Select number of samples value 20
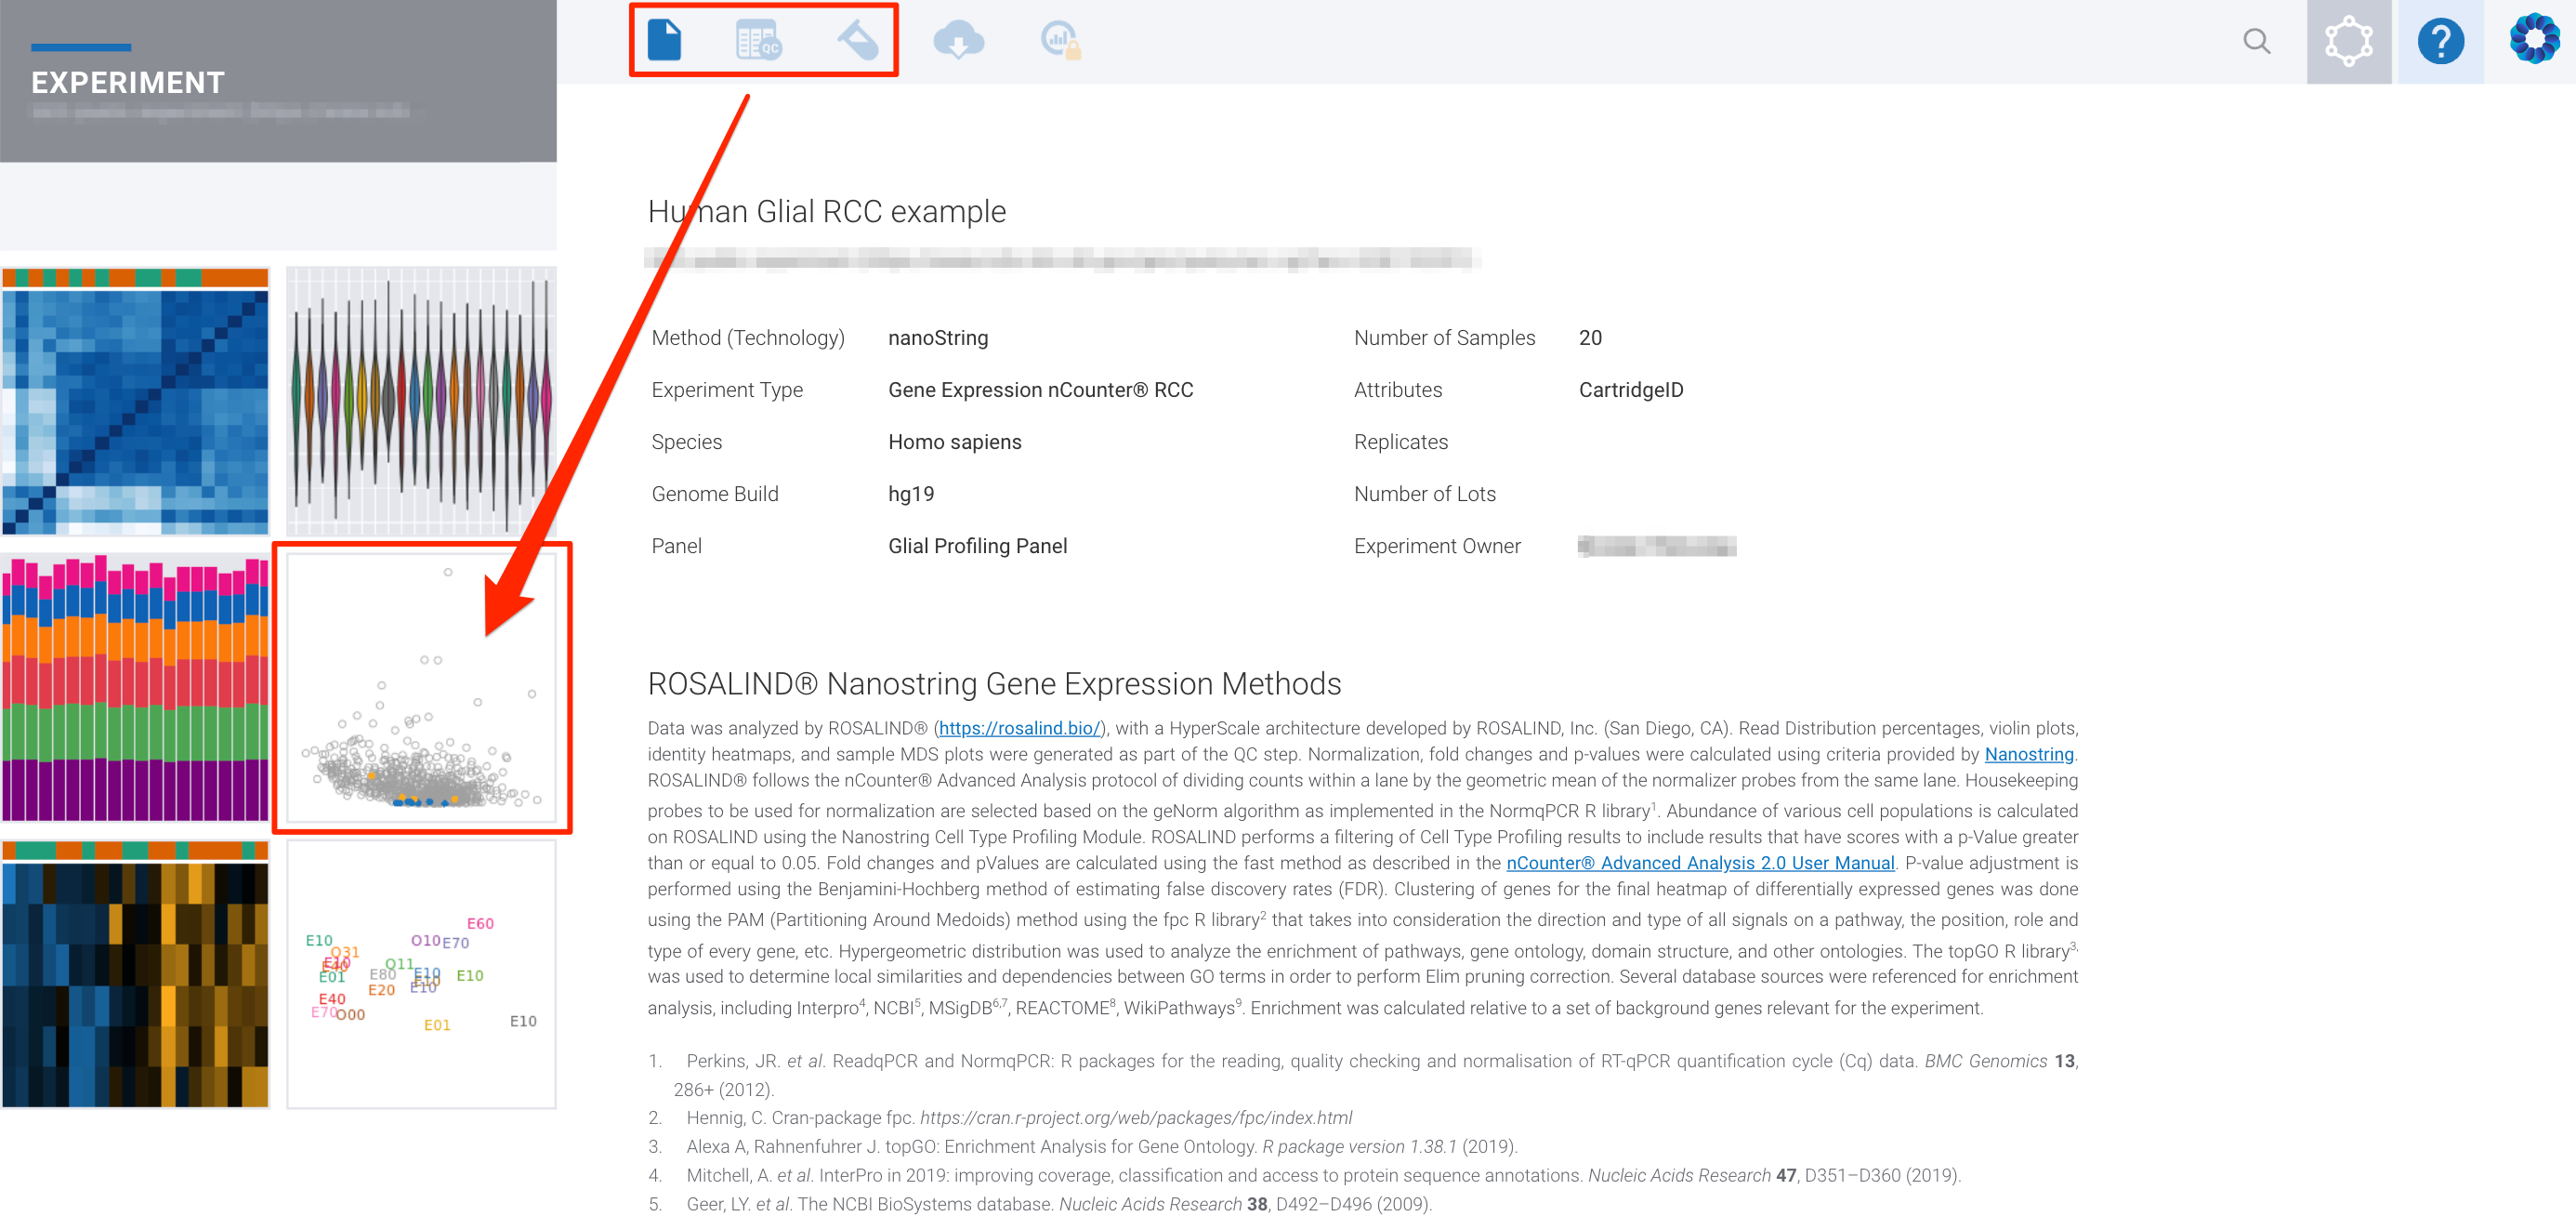This screenshot has width=2576, height=1216. click(1590, 338)
